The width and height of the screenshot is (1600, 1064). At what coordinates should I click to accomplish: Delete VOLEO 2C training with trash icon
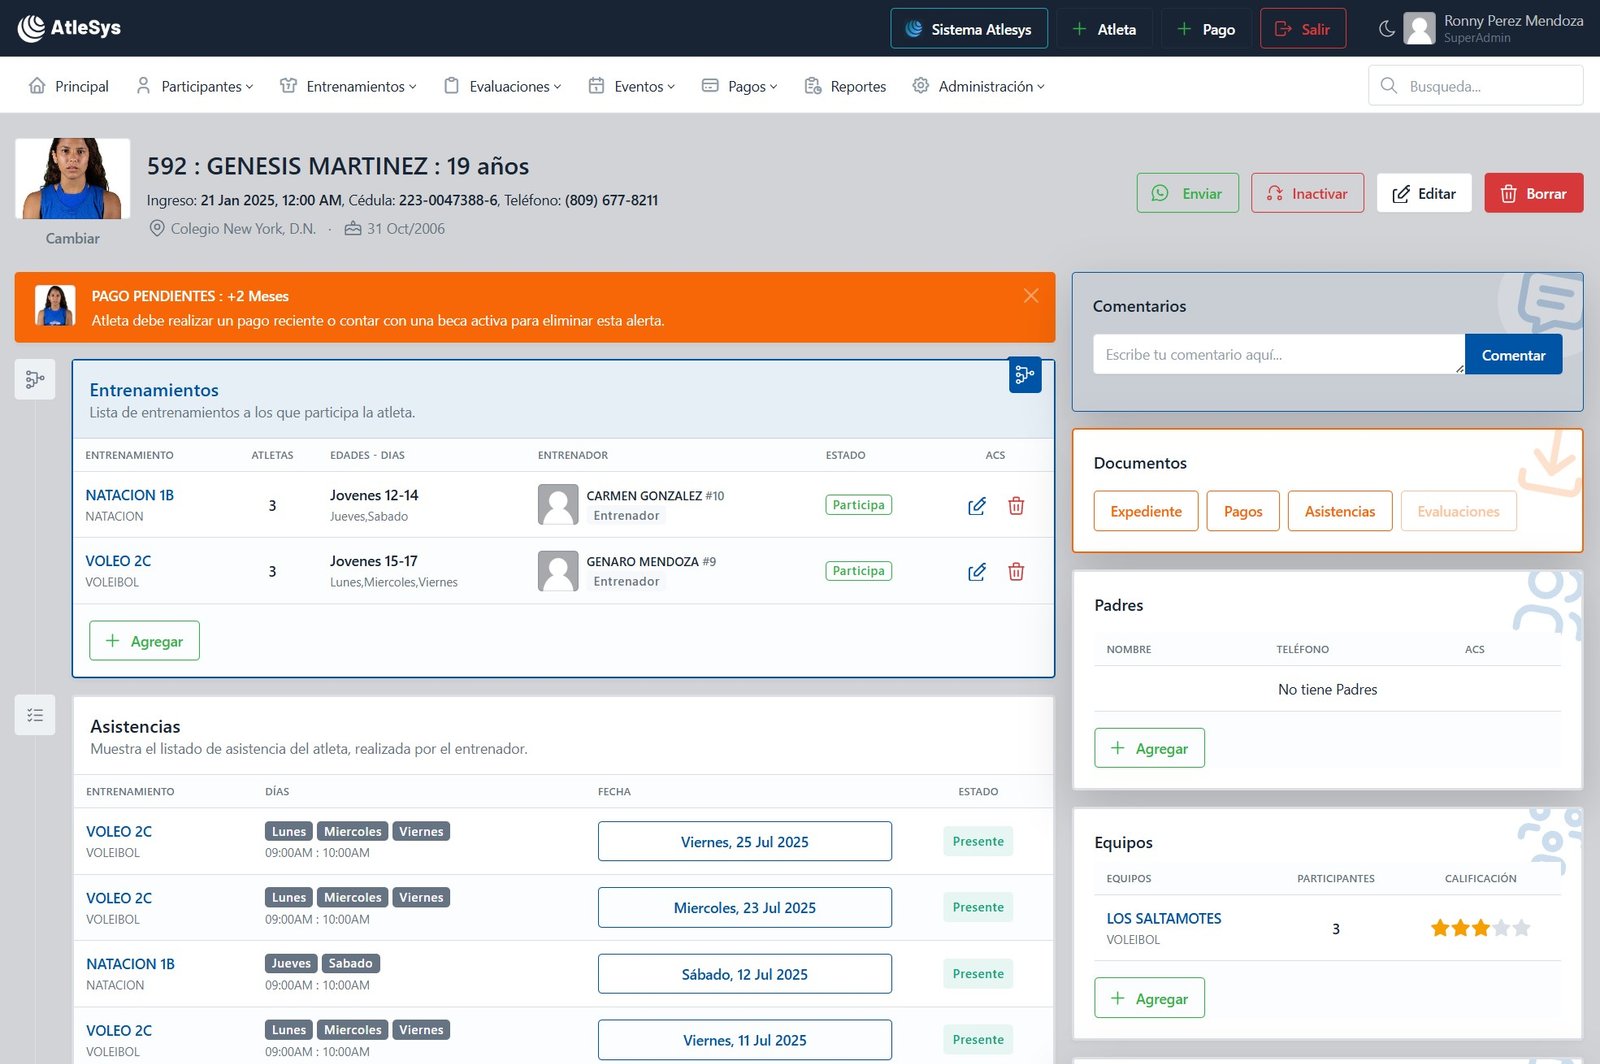click(1016, 572)
